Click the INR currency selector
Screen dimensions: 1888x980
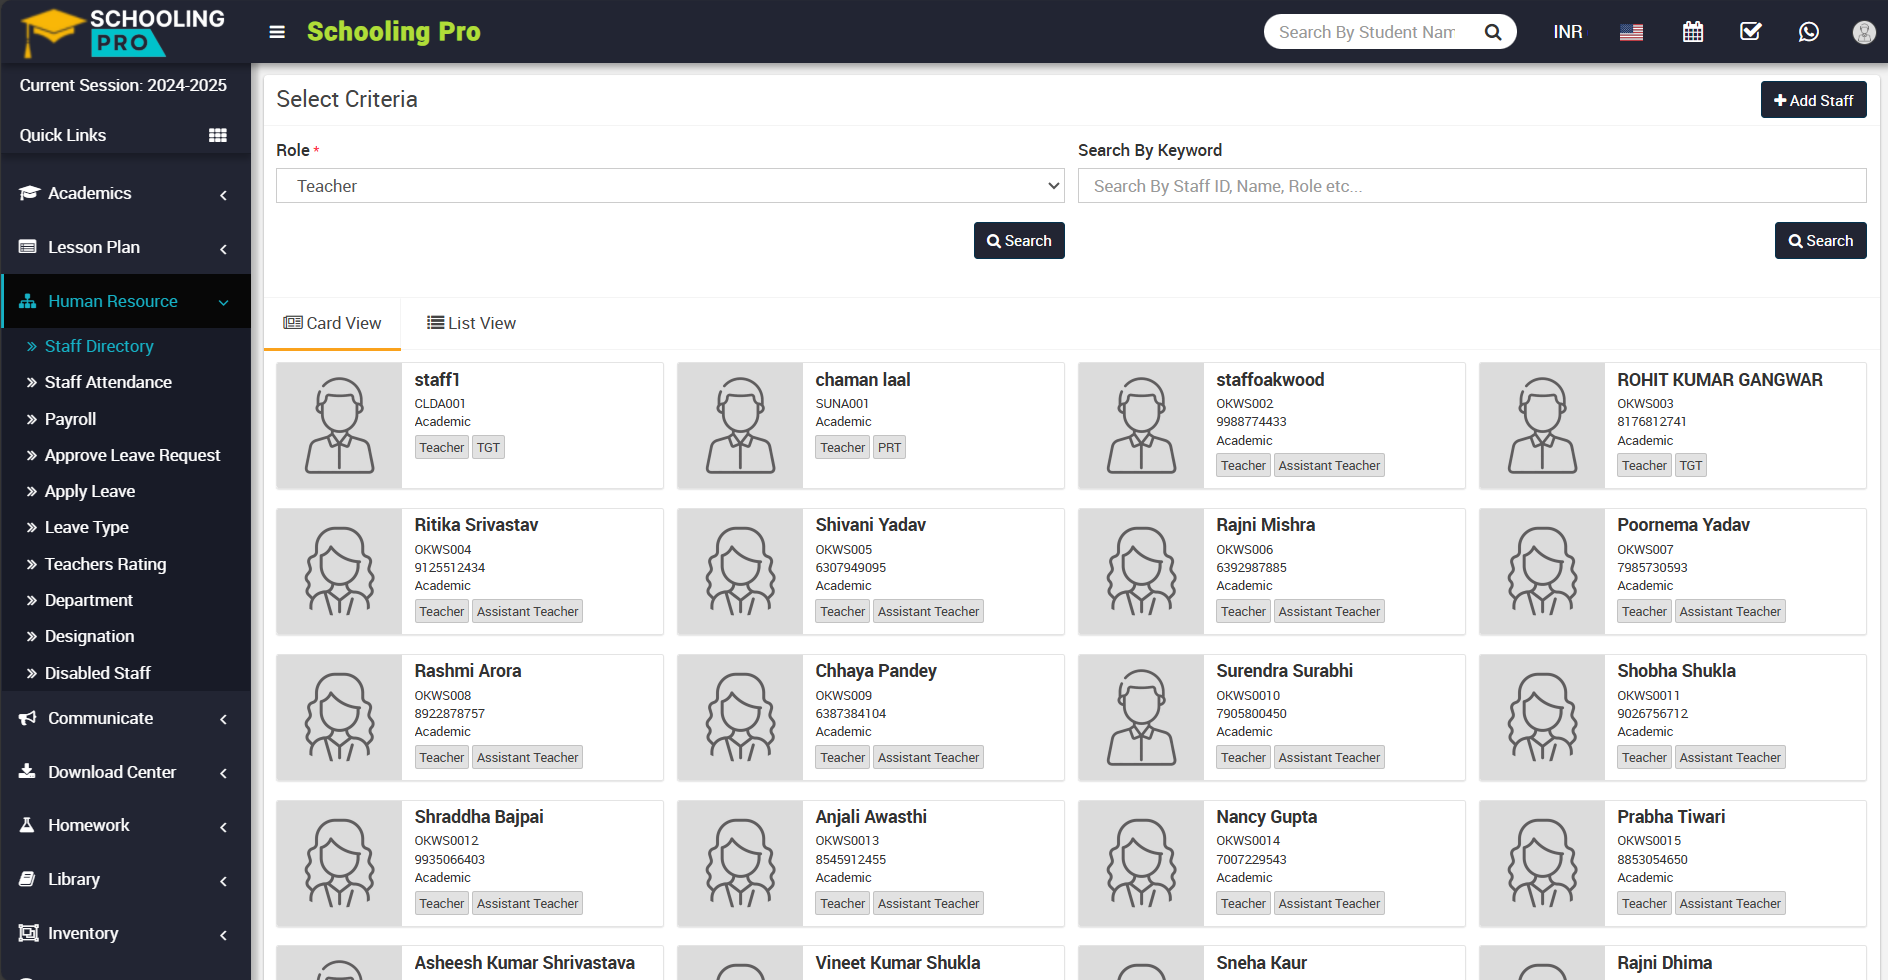[x=1568, y=32]
